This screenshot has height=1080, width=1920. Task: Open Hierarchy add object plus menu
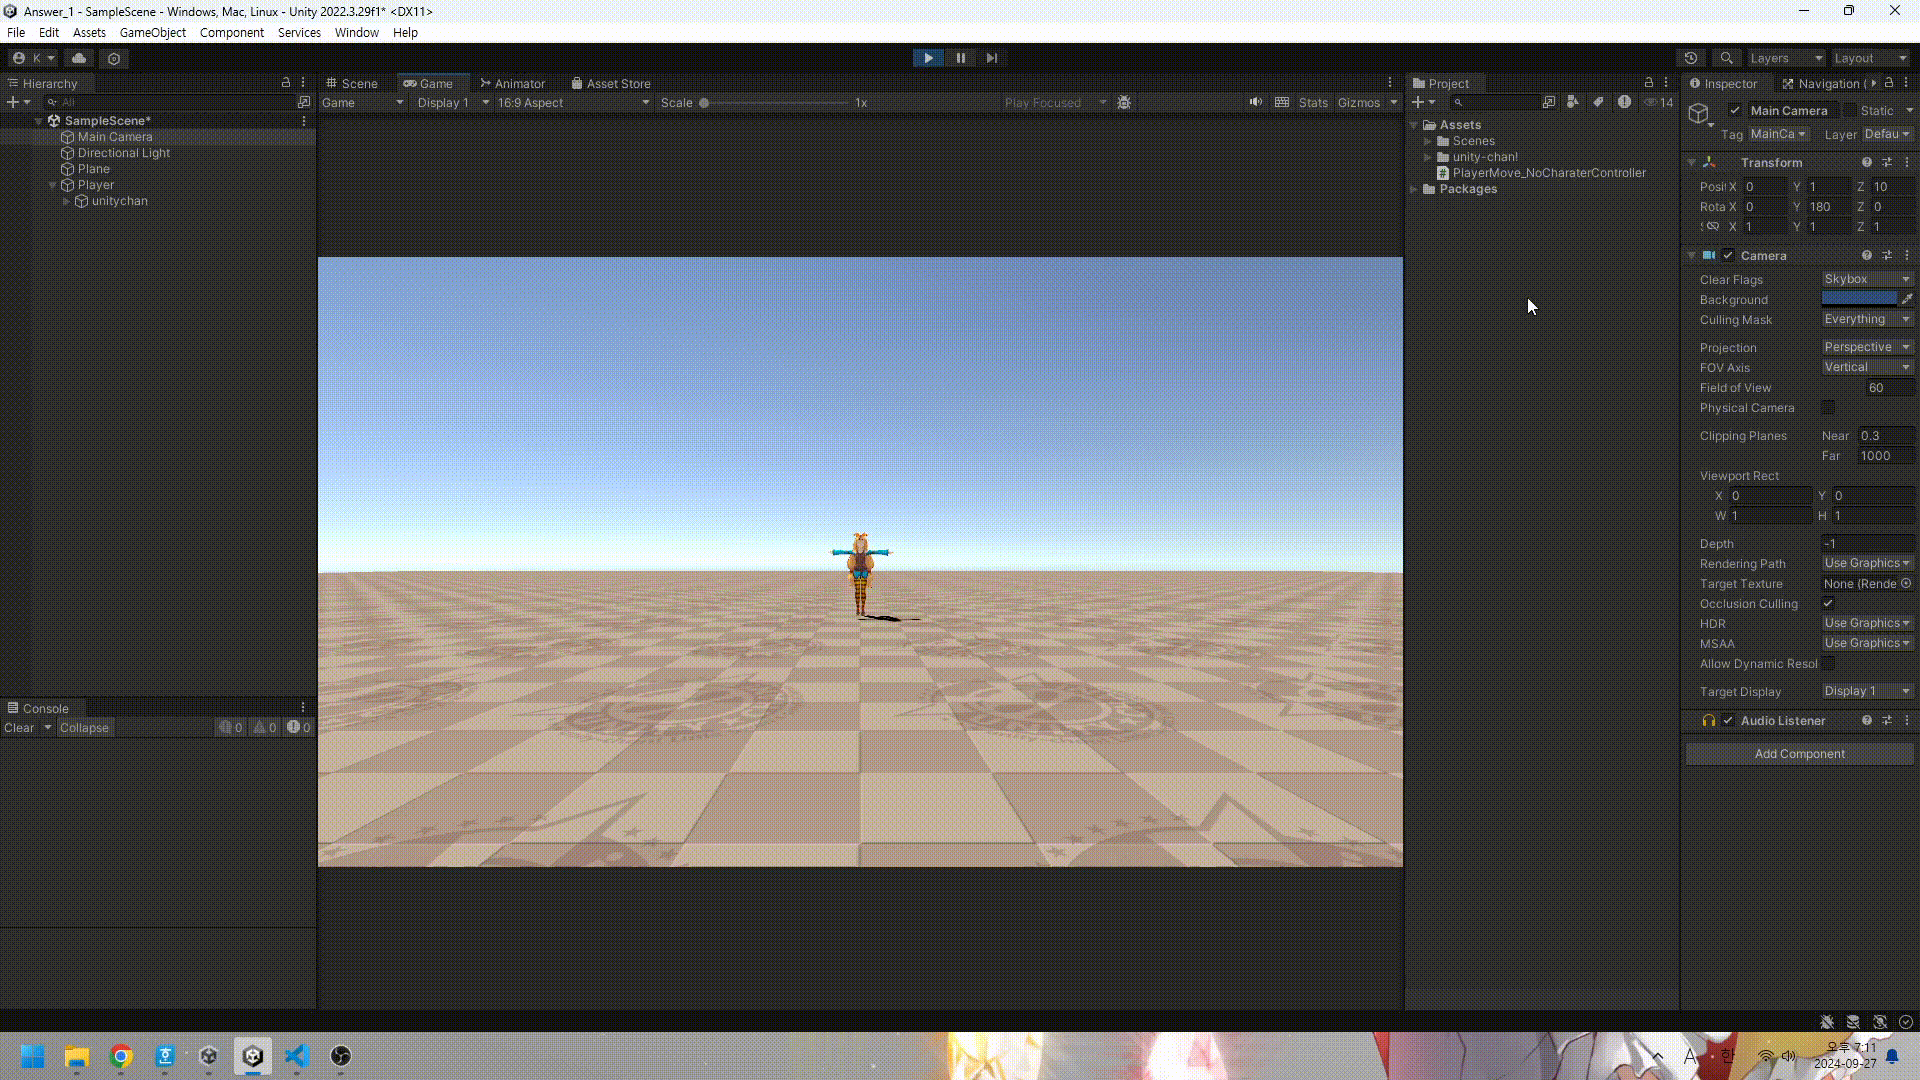pyautogui.click(x=18, y=102)
